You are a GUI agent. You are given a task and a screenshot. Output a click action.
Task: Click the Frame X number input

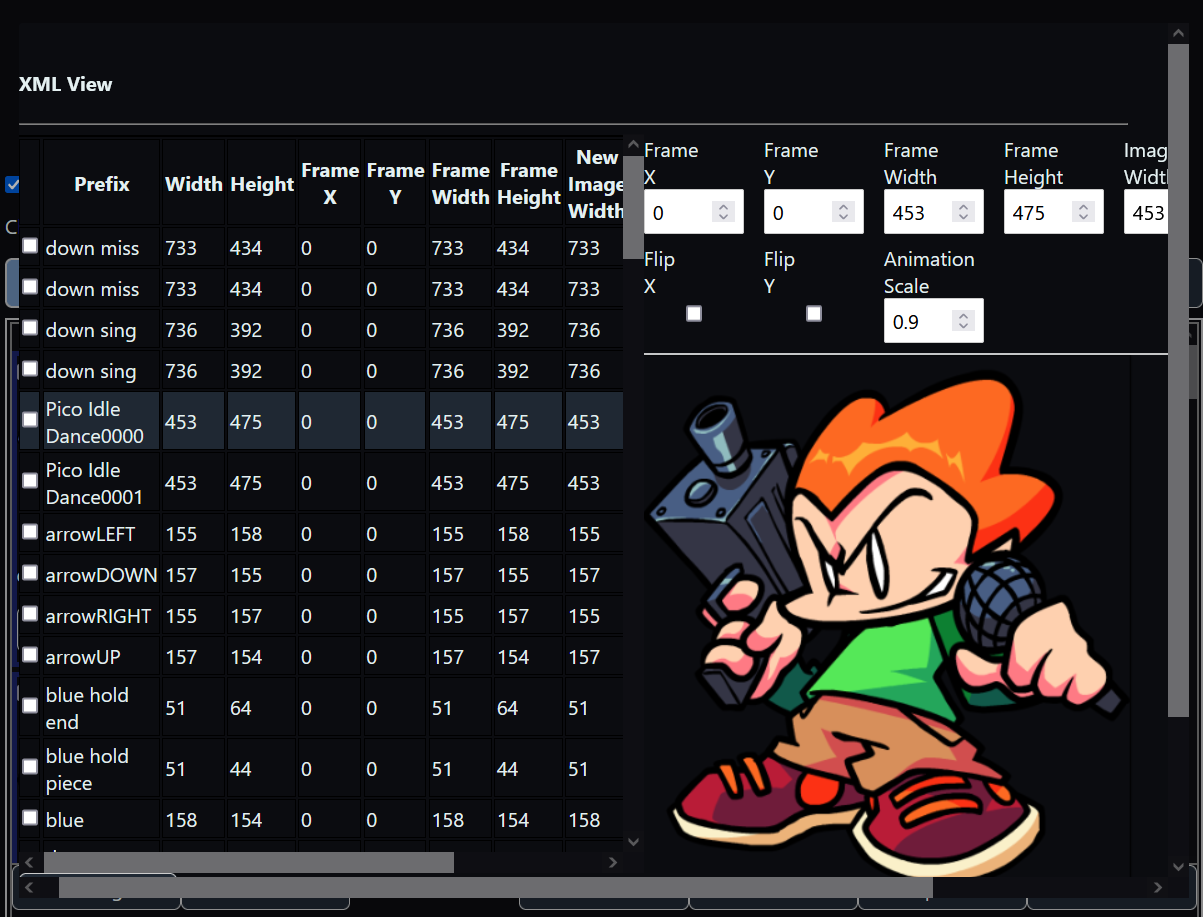[694, 212]
